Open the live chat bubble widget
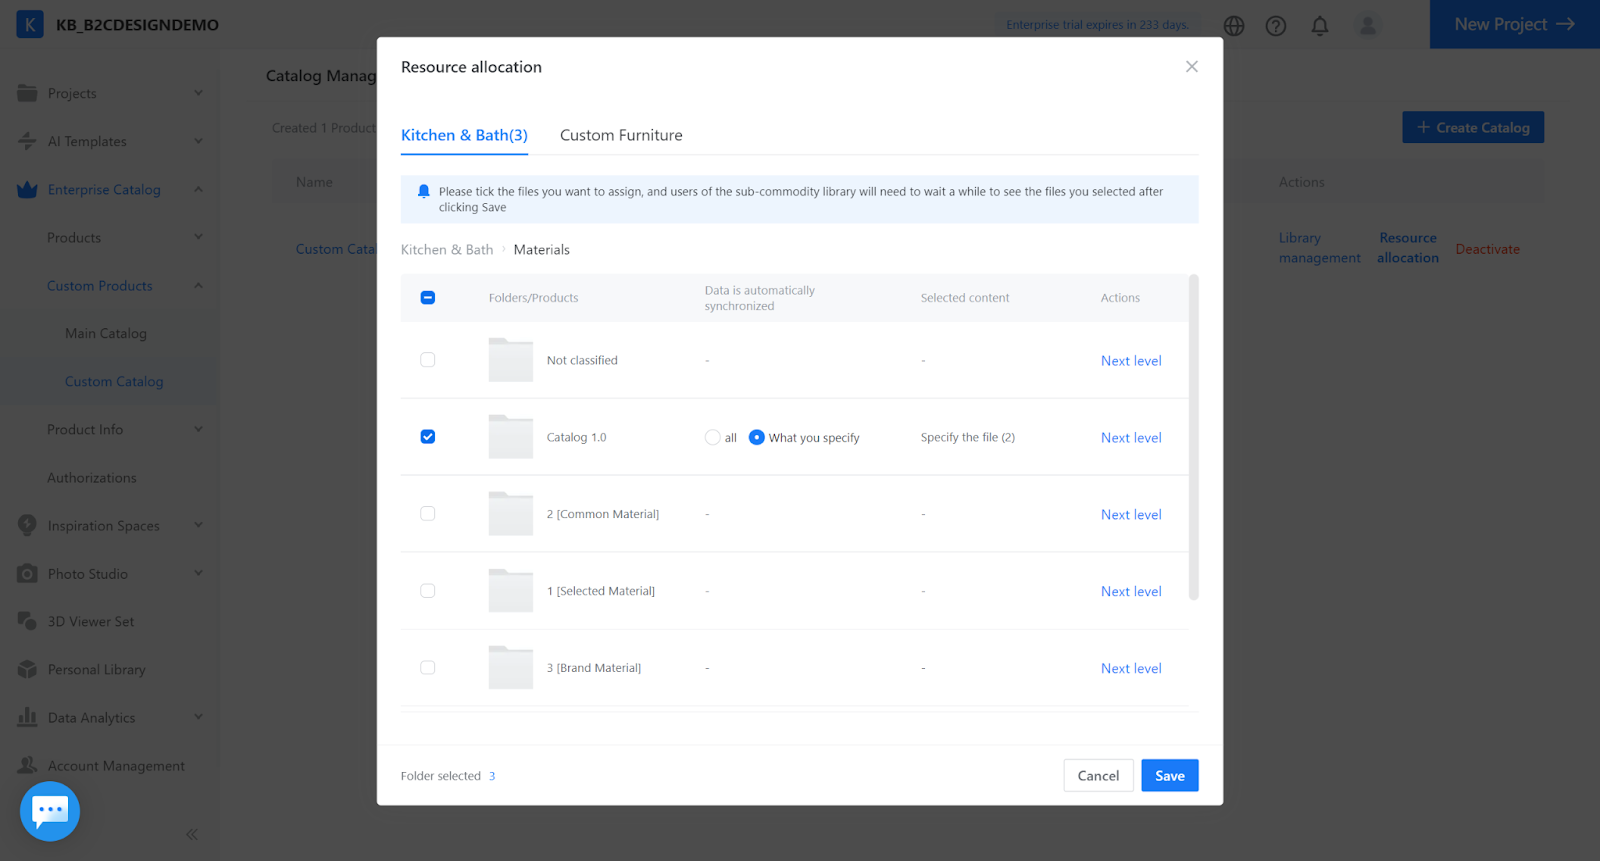This screenshot has height=861, width=1600. coord(50,811)
